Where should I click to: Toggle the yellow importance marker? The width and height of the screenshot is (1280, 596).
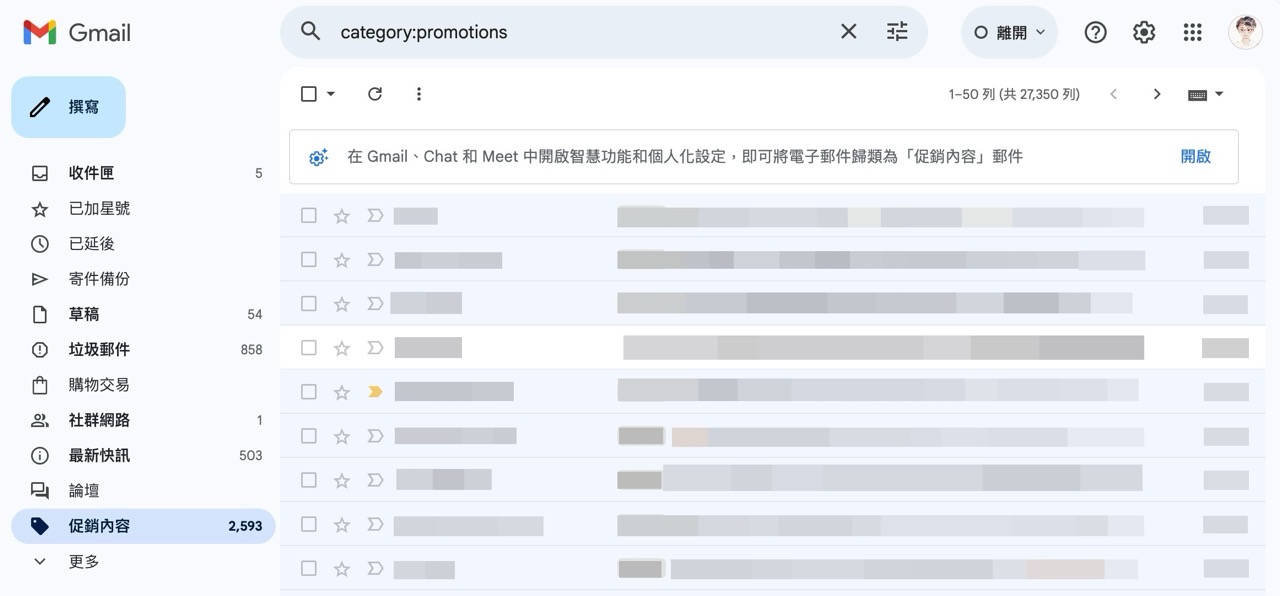(x=375, y=392)
